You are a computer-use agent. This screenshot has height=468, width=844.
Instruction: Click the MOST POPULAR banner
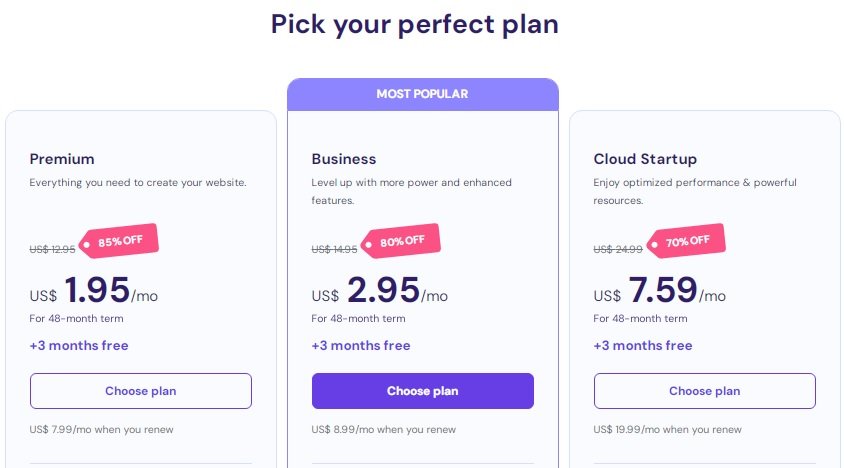423,94
